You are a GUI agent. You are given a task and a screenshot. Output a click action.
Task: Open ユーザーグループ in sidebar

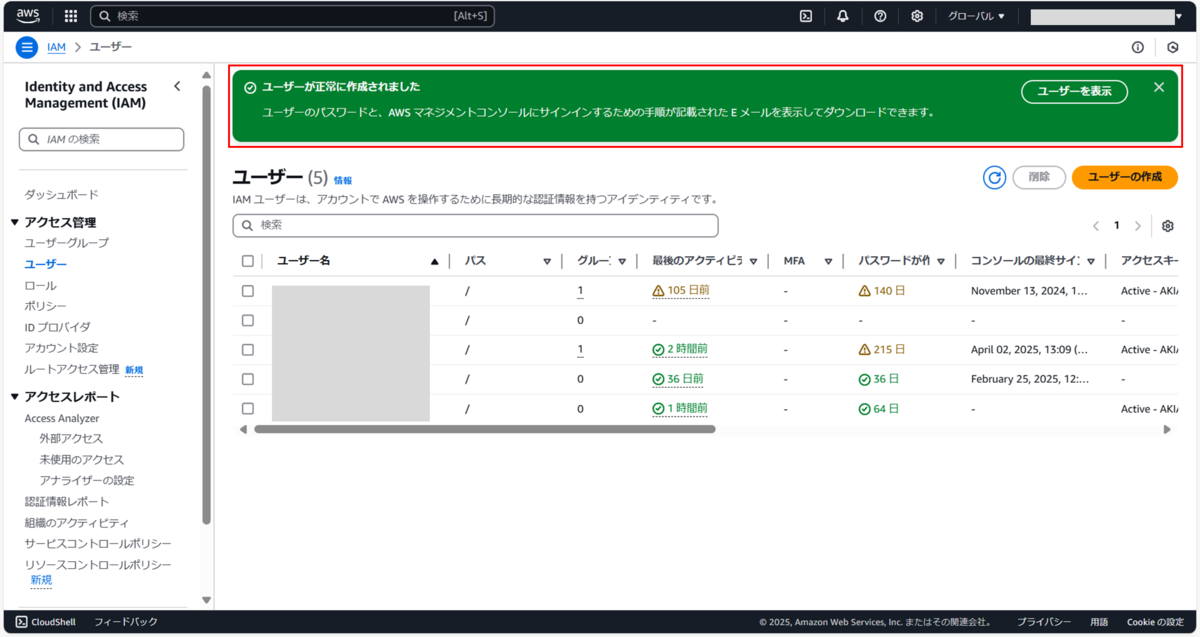[67, 243]
